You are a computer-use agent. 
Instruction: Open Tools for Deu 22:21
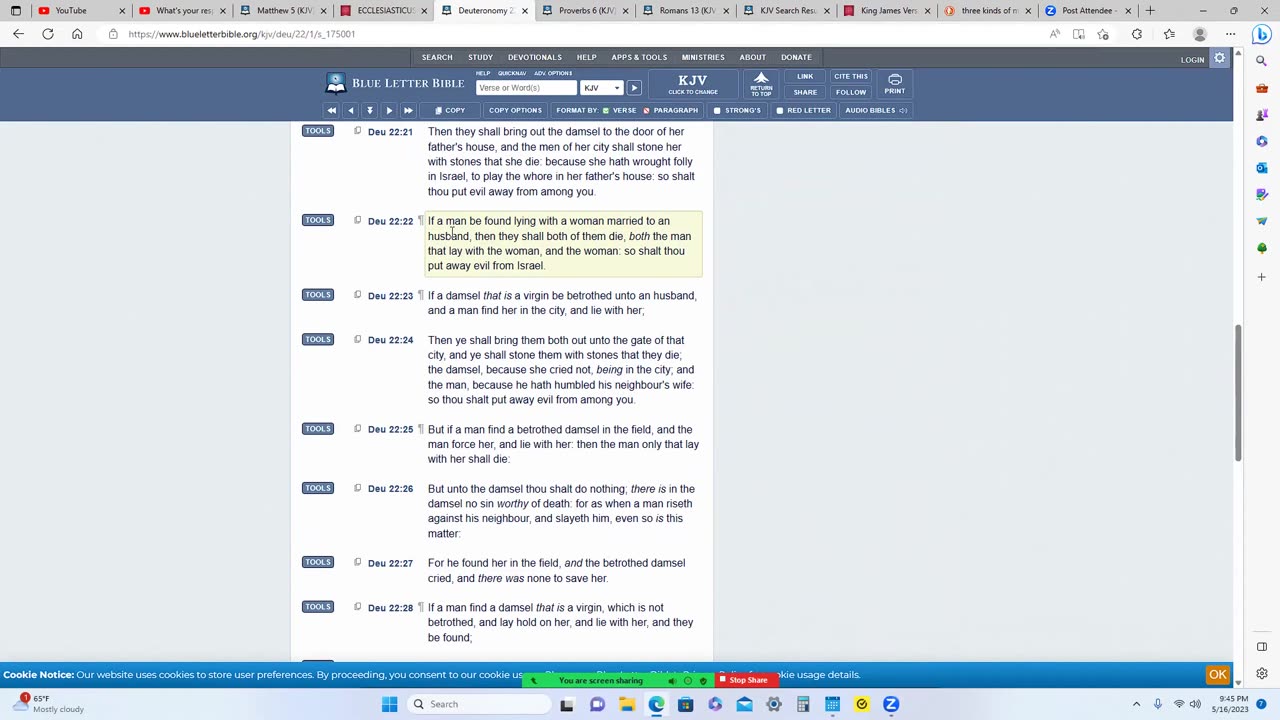click(x=318, y=131)
